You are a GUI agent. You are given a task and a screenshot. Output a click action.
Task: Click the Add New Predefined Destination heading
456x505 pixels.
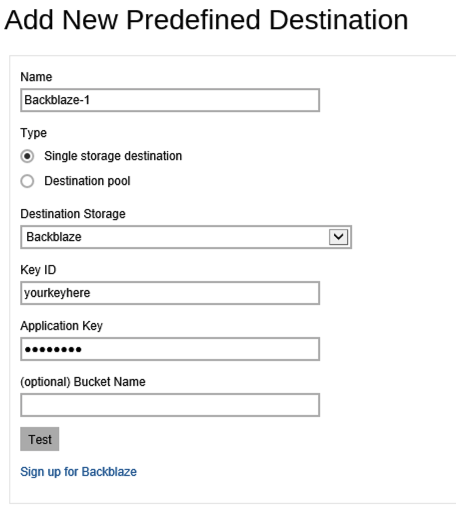click(206, 20)
